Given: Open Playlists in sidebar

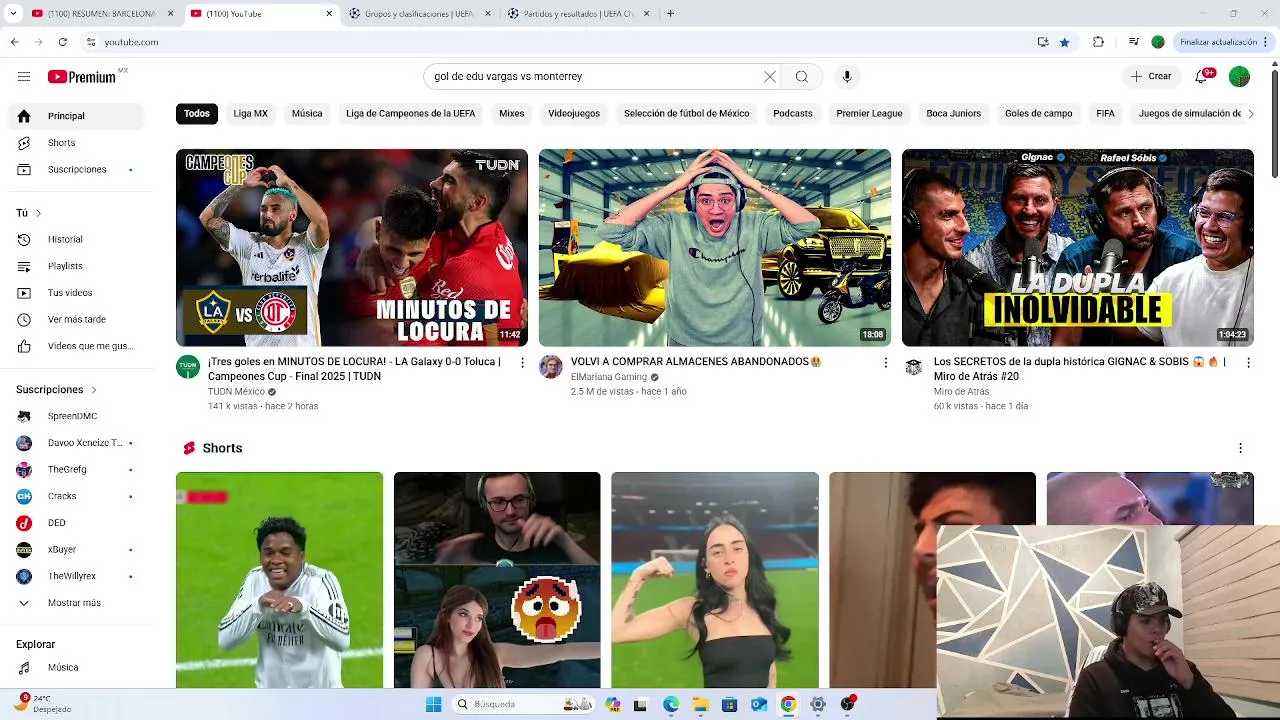Looking at the screenshot, I should point(78,266).
